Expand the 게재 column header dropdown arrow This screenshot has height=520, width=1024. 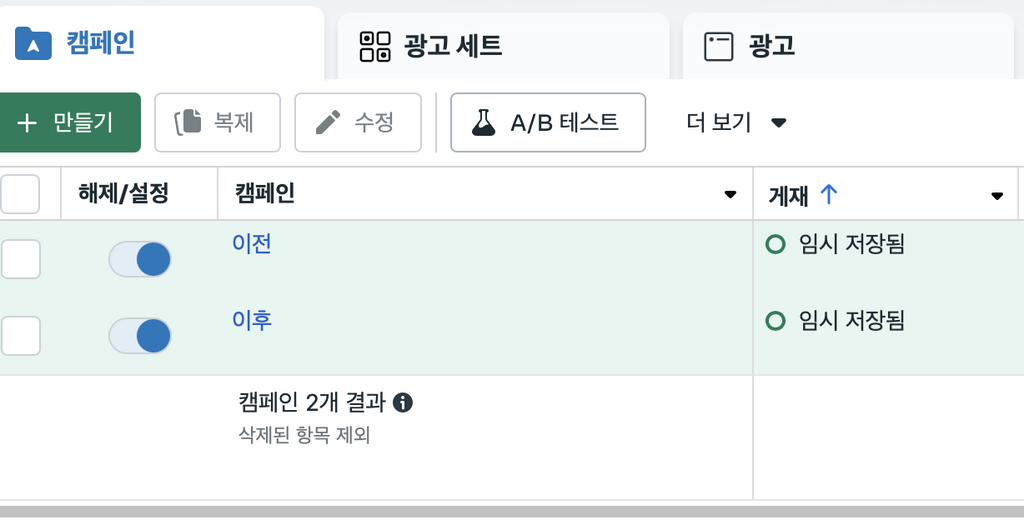997,195
